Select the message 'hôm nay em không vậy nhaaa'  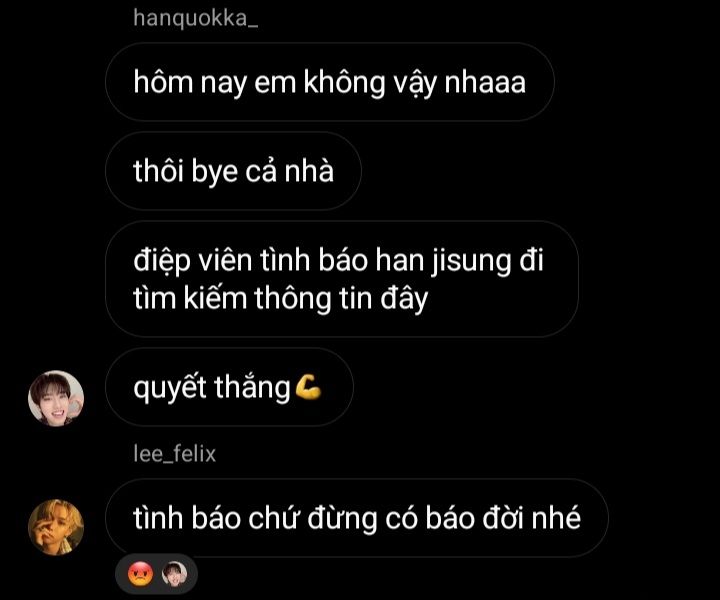click(330, 82)
